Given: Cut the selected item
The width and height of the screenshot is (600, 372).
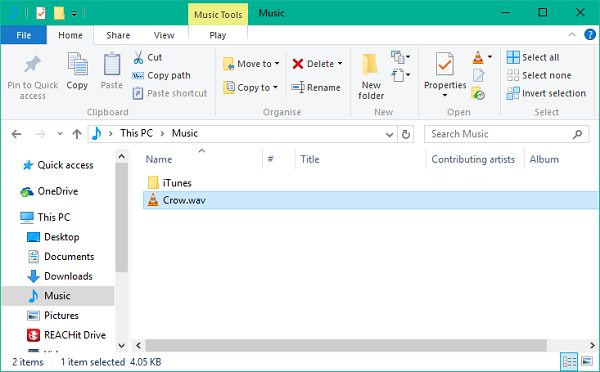Looking at the screenshot, I should 148,57.
